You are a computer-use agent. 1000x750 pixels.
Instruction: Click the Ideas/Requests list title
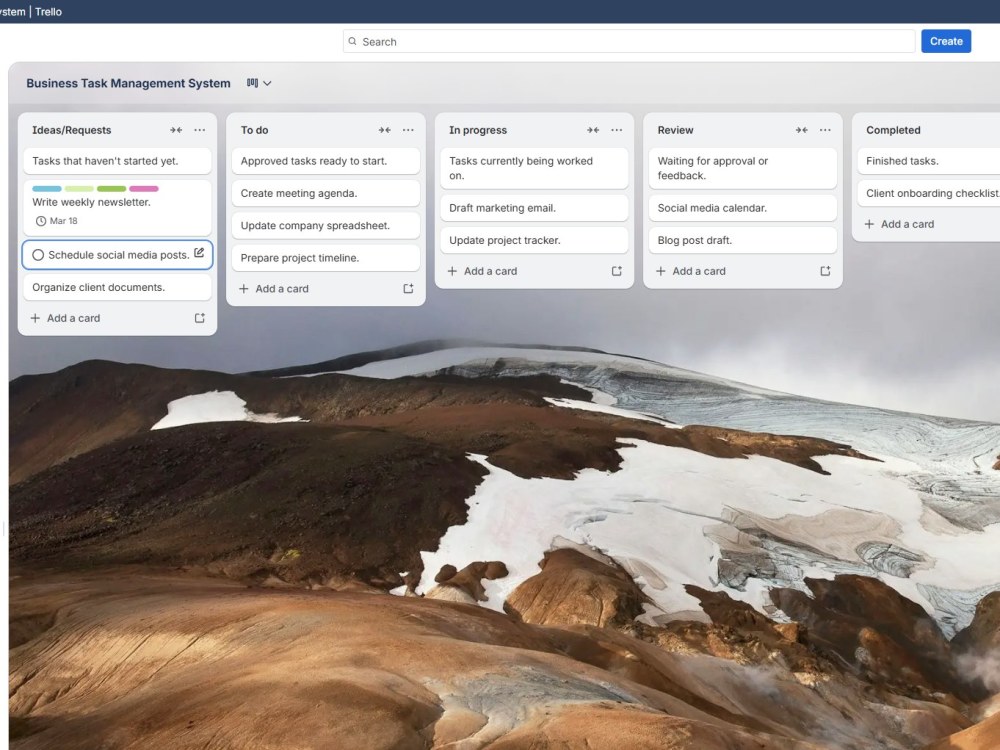click(x=71, y=130)
